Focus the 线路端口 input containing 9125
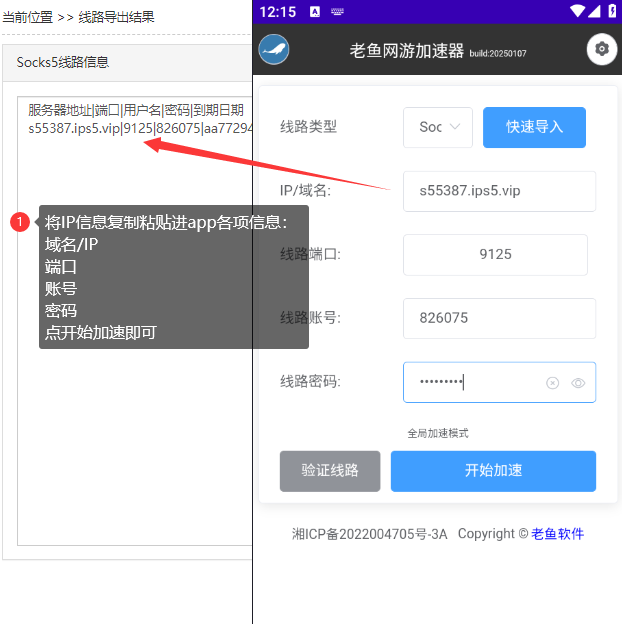622x624 pixels. tap(495, 255)
